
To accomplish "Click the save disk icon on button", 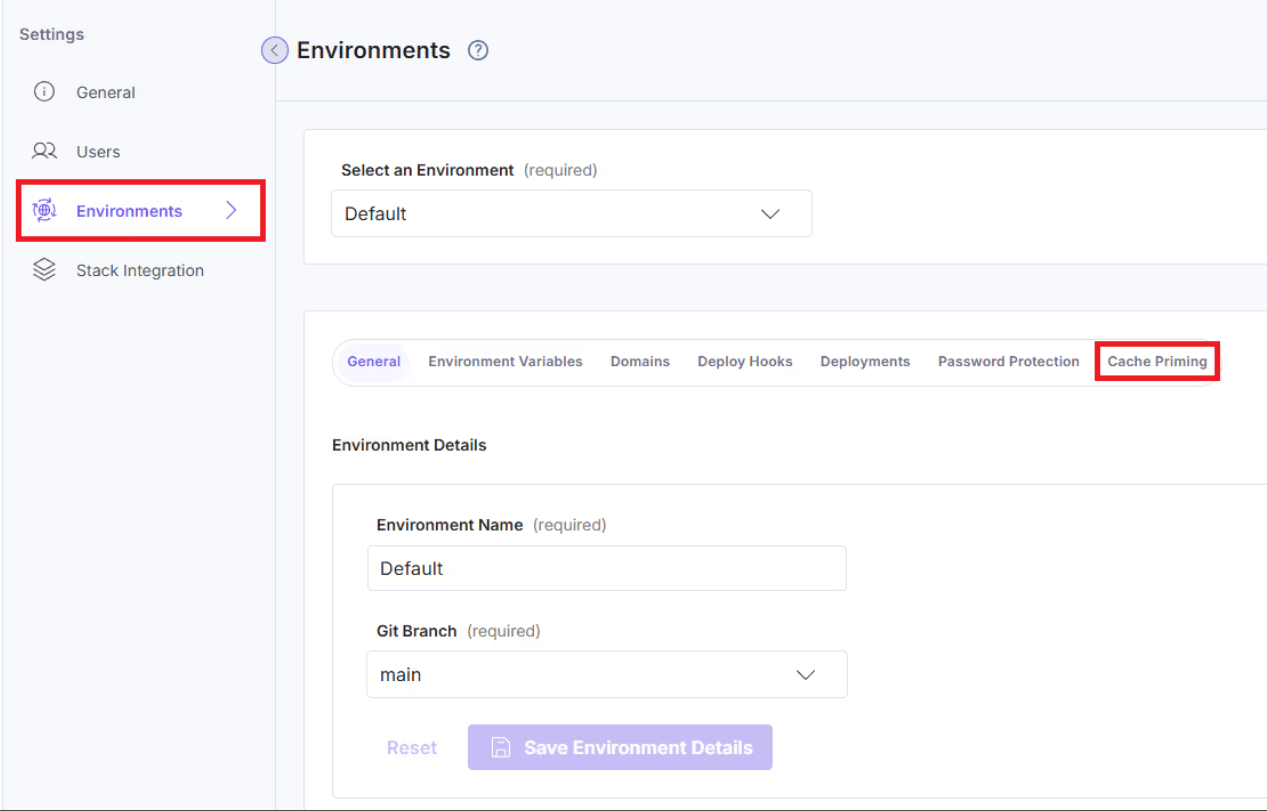I will [502, 748].
